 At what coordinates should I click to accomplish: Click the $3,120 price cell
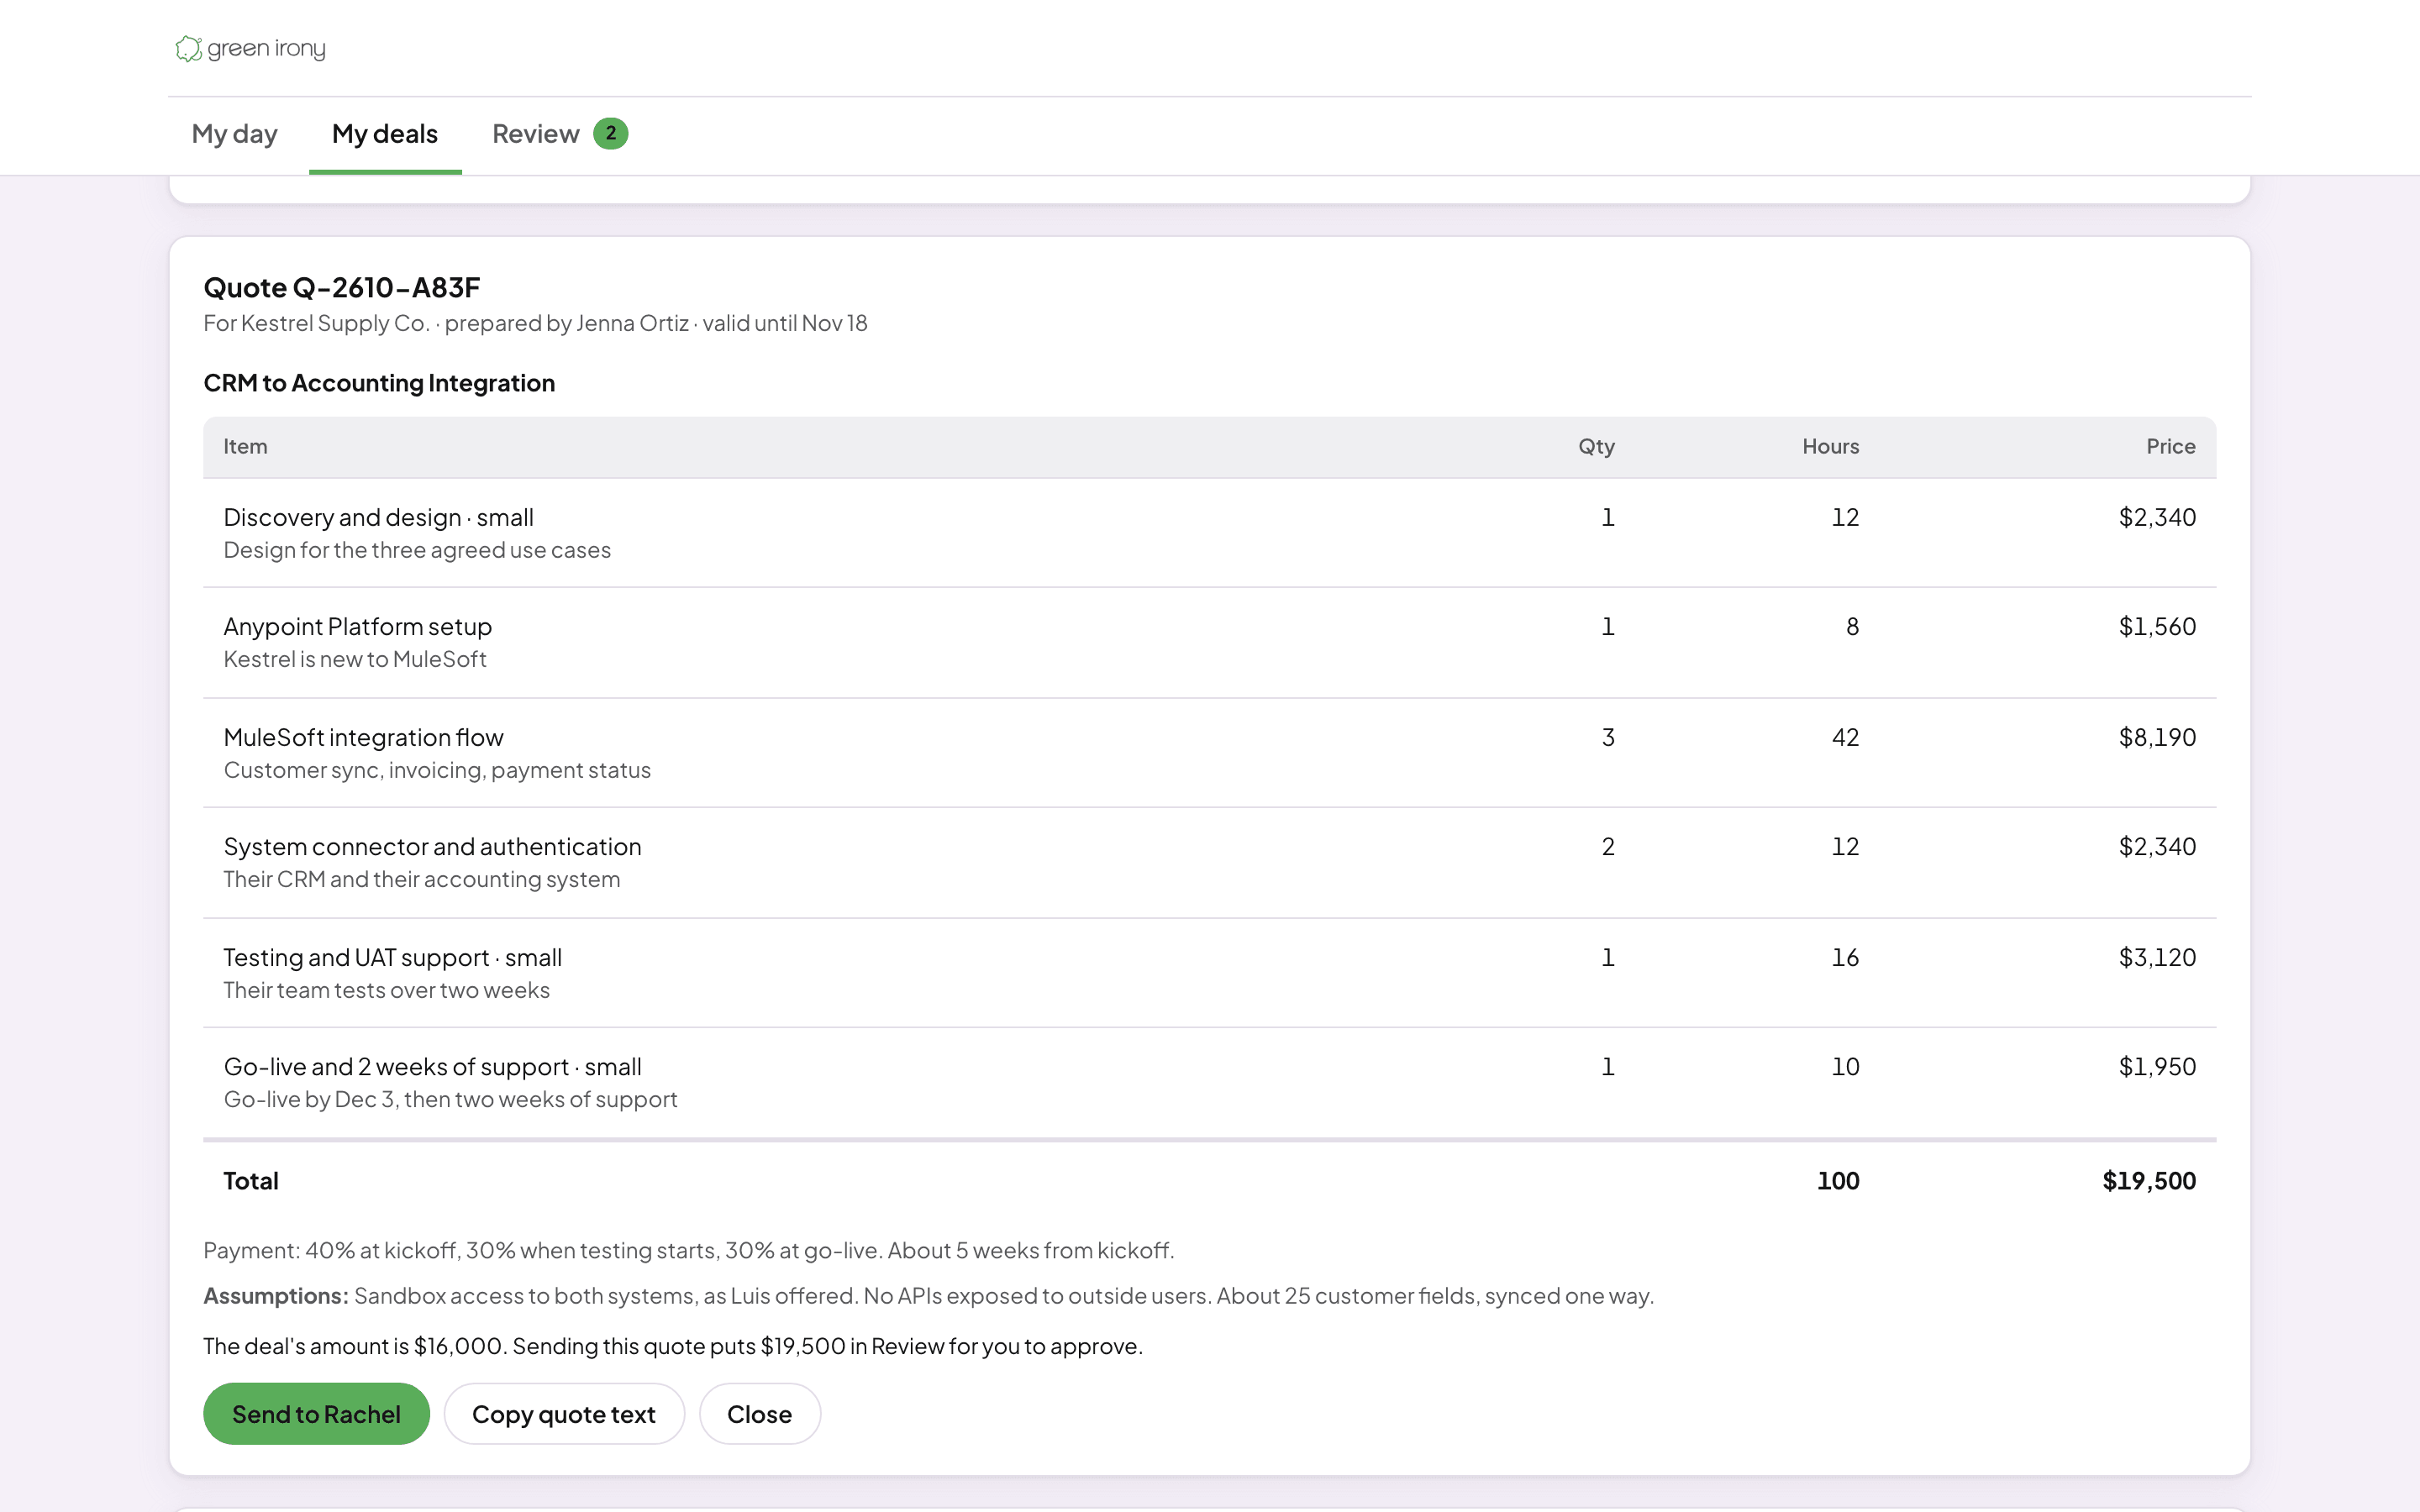(x=2157, y=957)
